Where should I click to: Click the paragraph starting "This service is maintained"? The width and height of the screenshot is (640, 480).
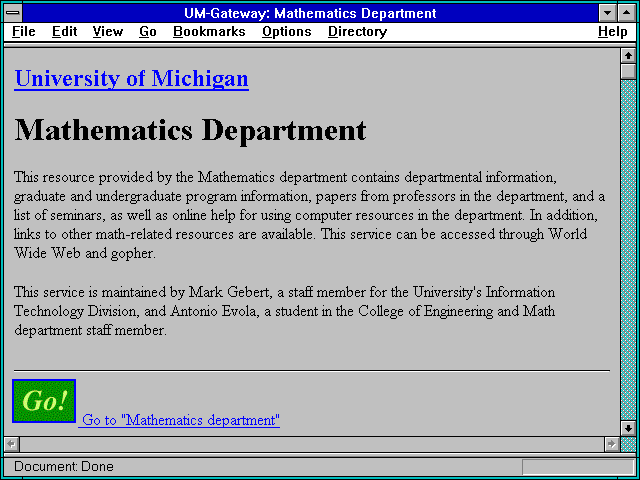click(x=284, y=311)
